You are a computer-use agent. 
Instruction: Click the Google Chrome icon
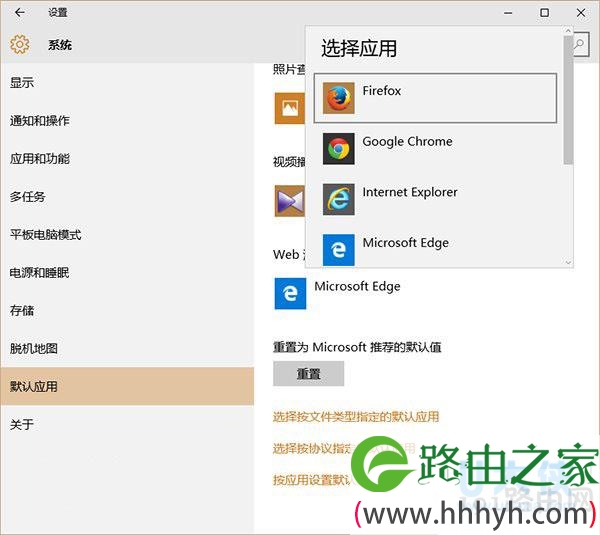point(338,148)
